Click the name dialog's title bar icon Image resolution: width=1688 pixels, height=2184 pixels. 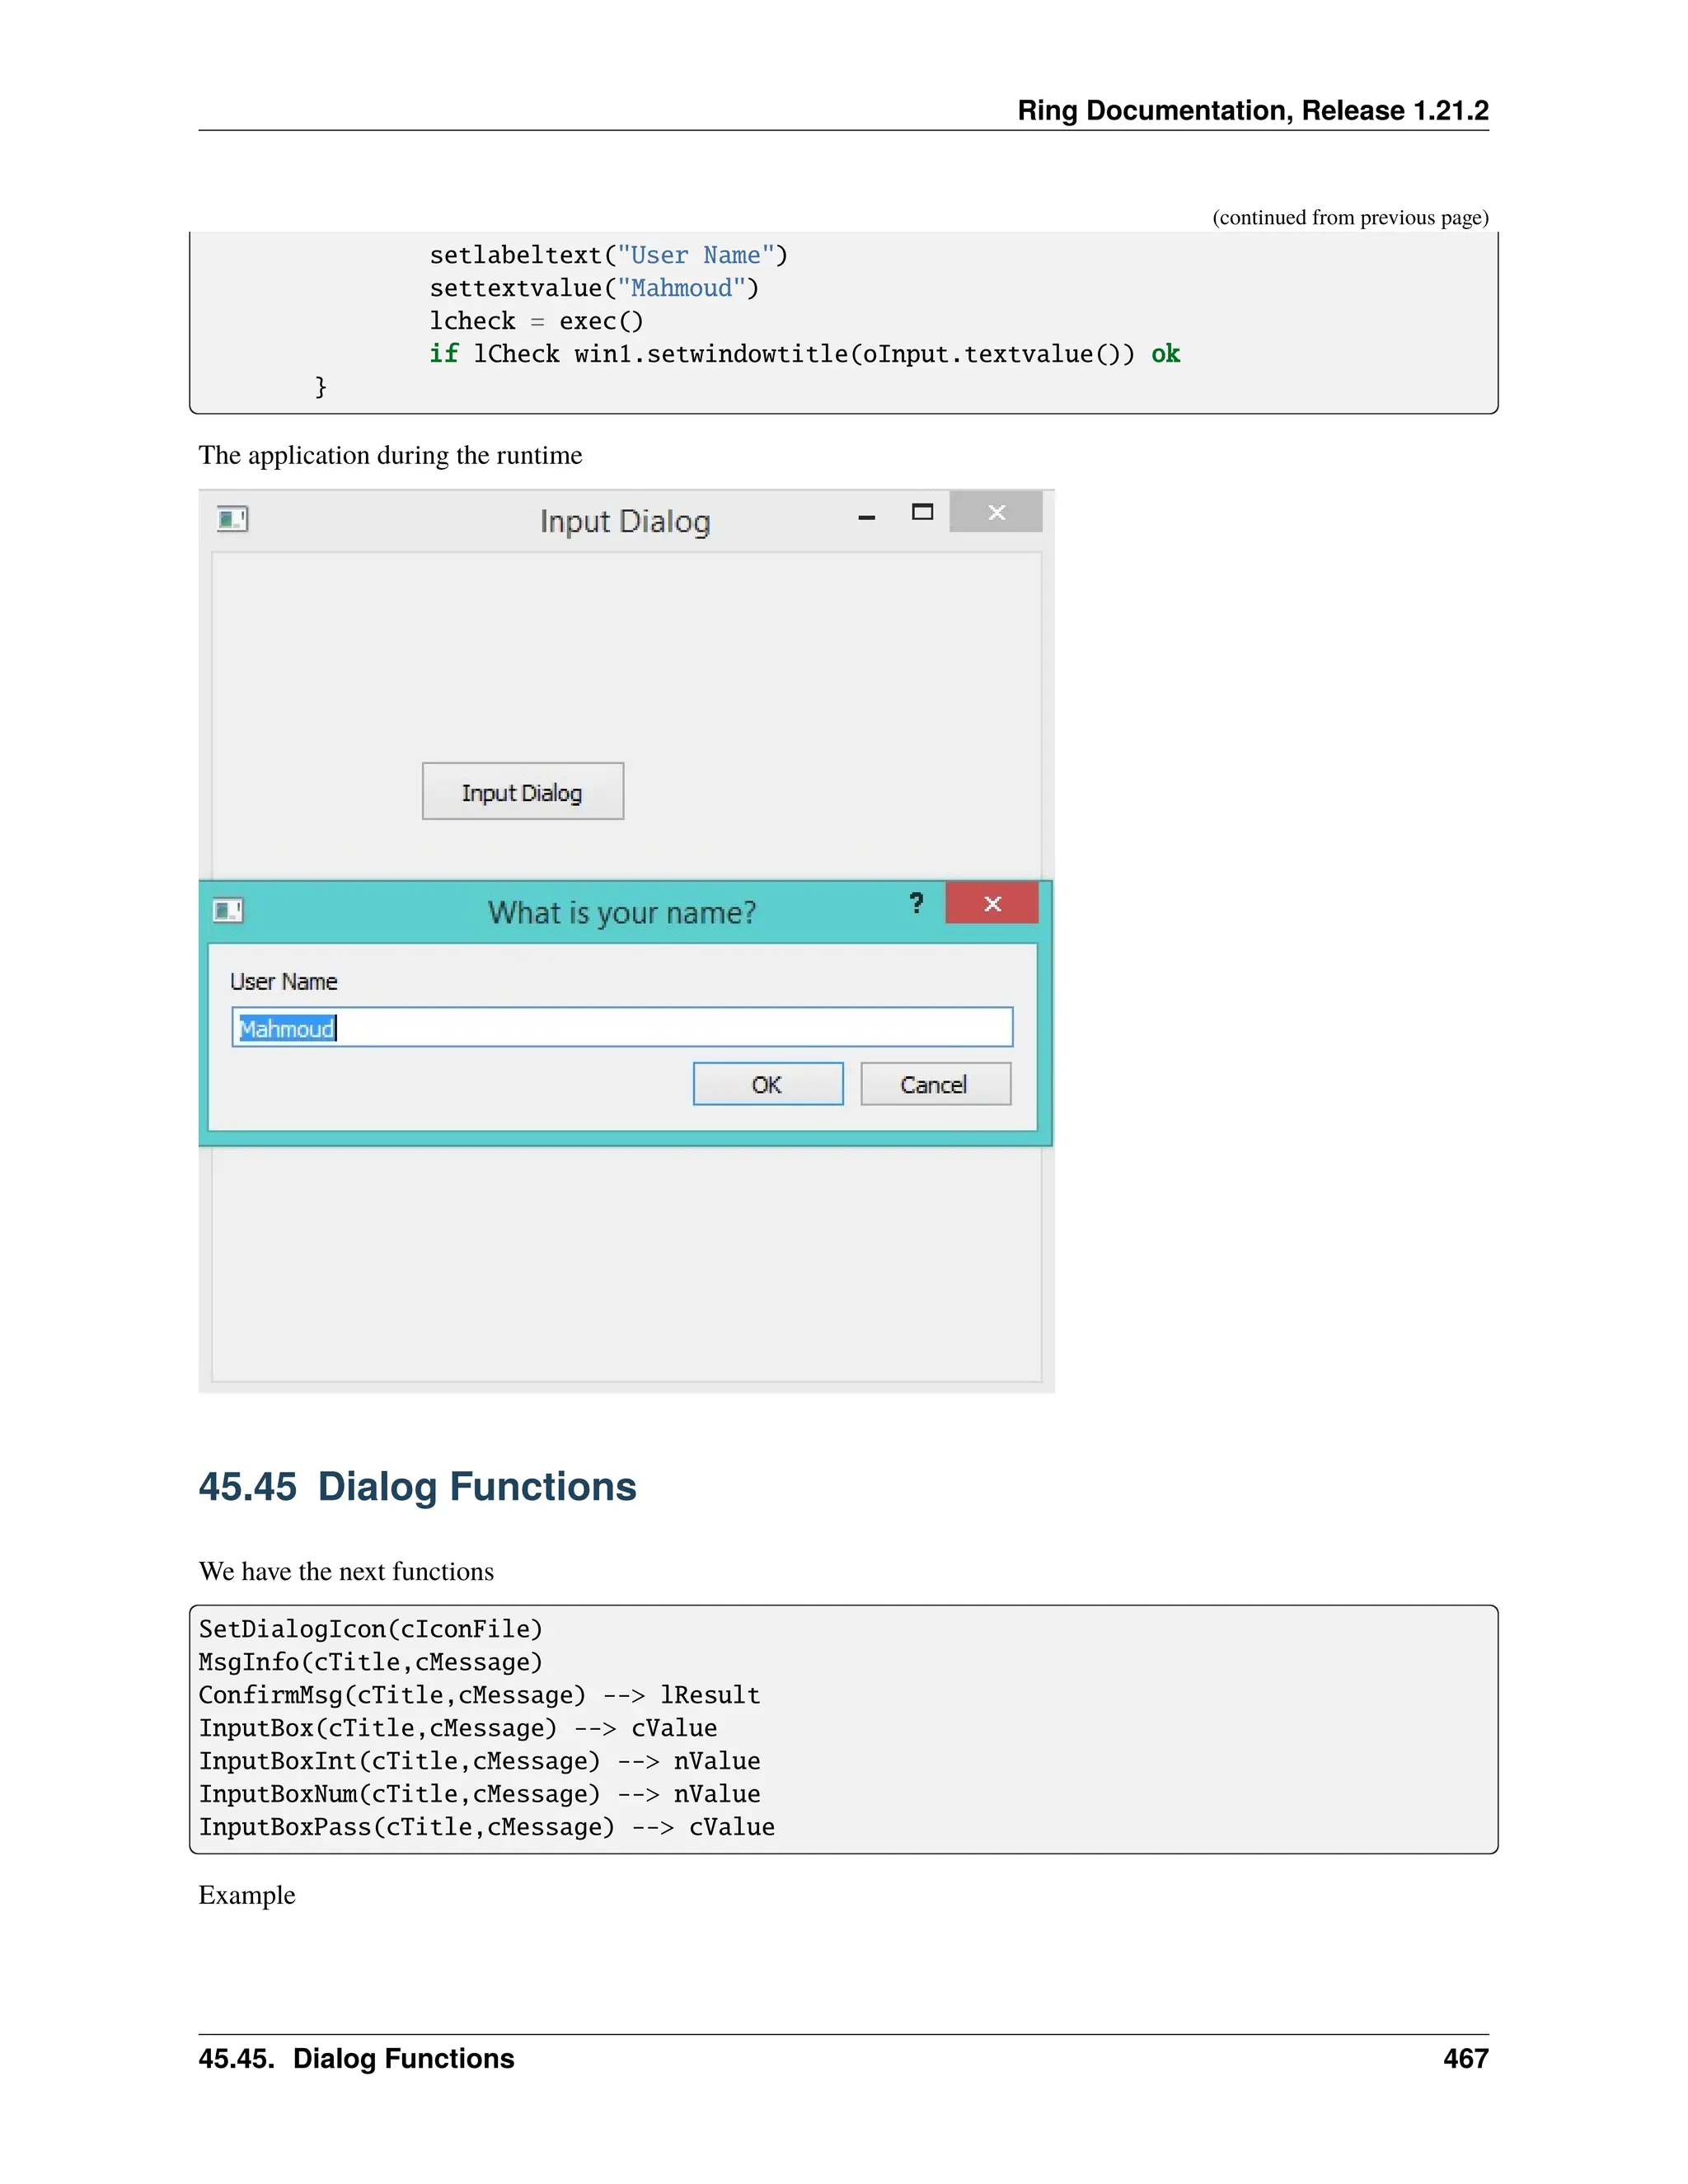228,910
